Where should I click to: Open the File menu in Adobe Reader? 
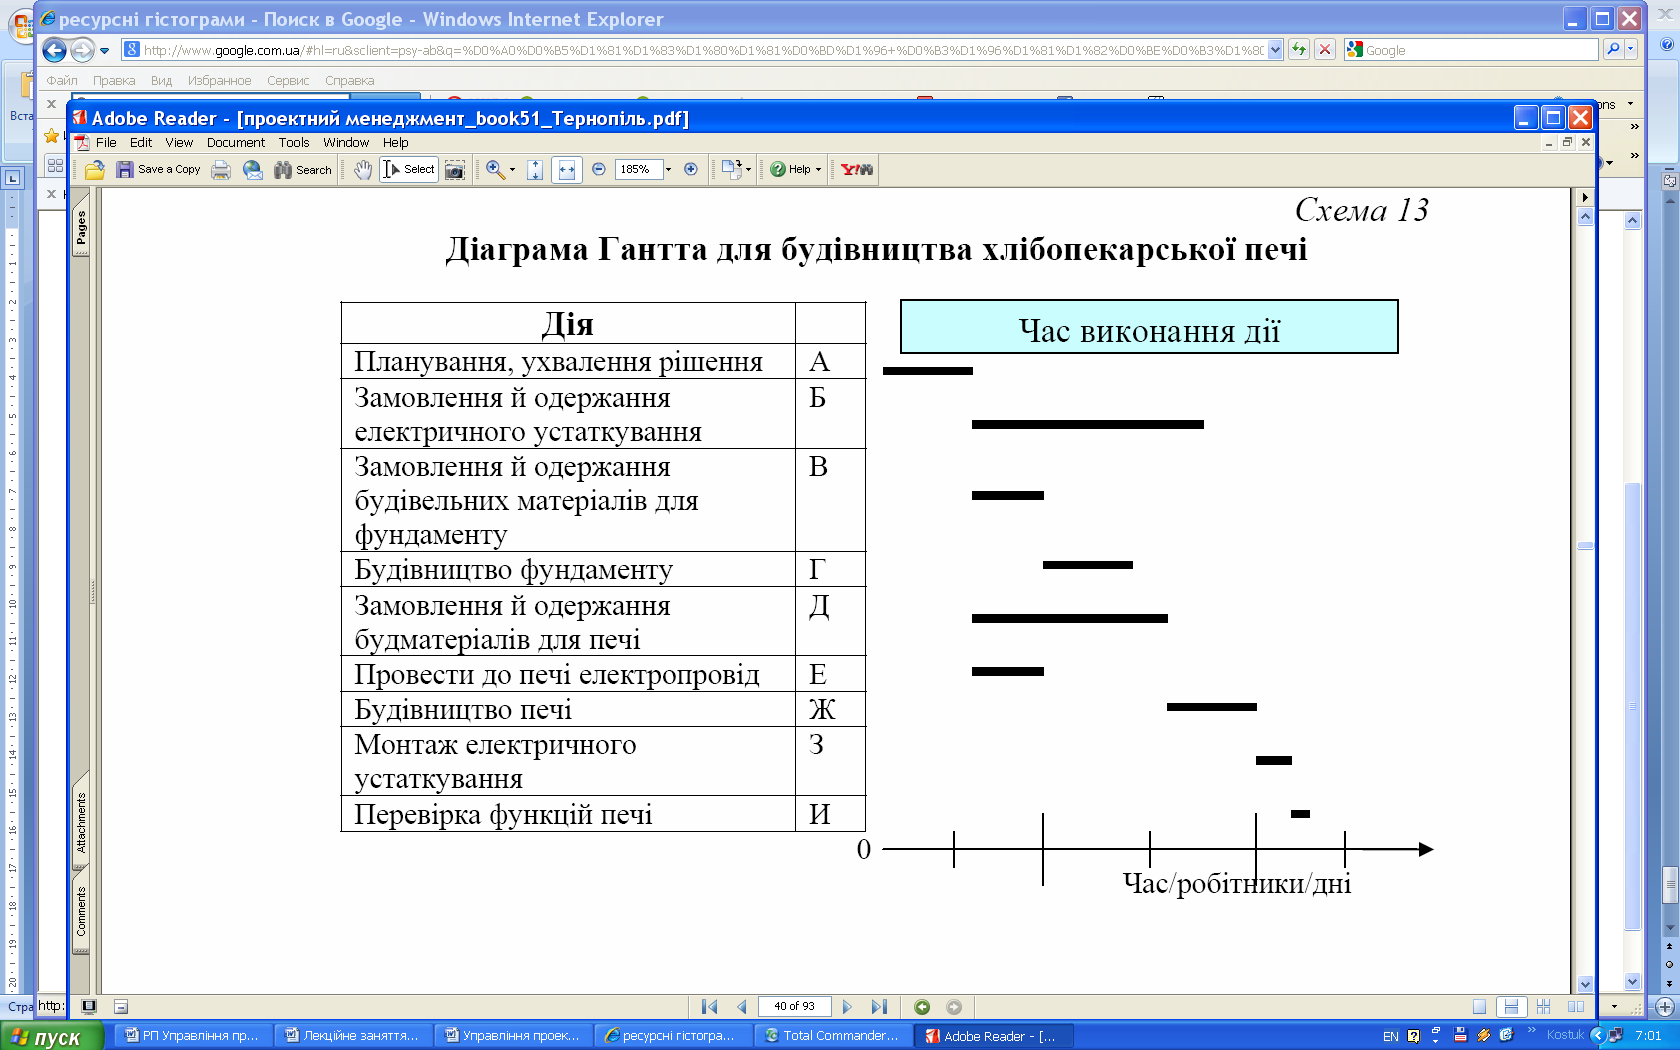(x=106, y=143)
